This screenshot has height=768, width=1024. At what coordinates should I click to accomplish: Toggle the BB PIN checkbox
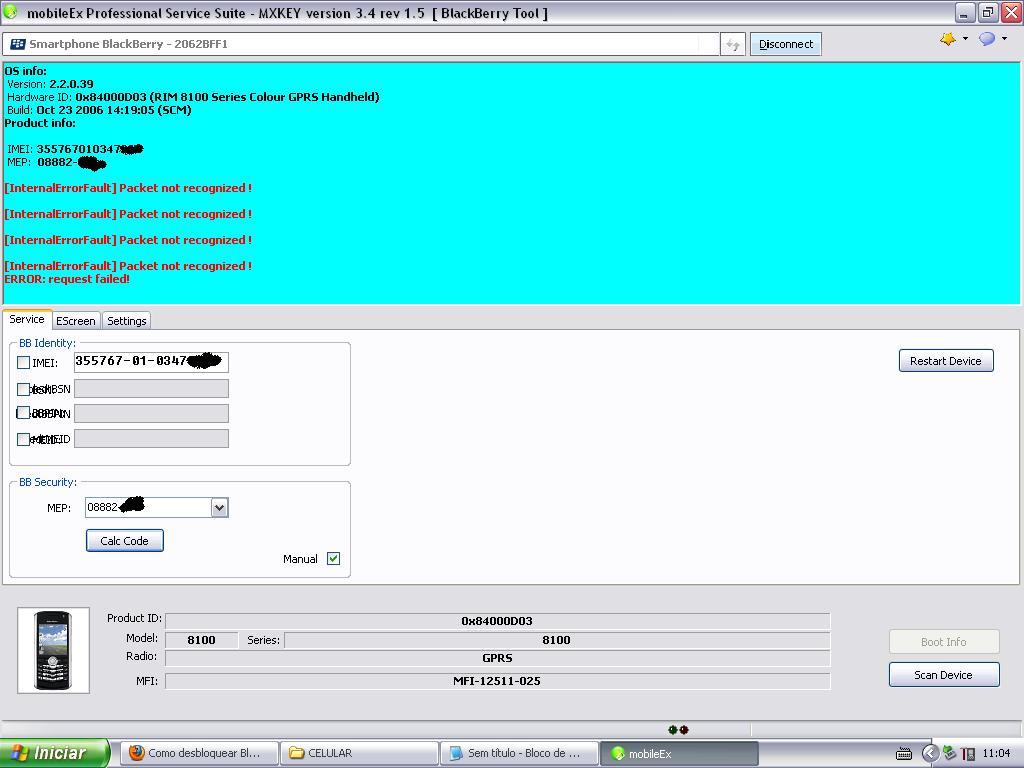(24, 413)
